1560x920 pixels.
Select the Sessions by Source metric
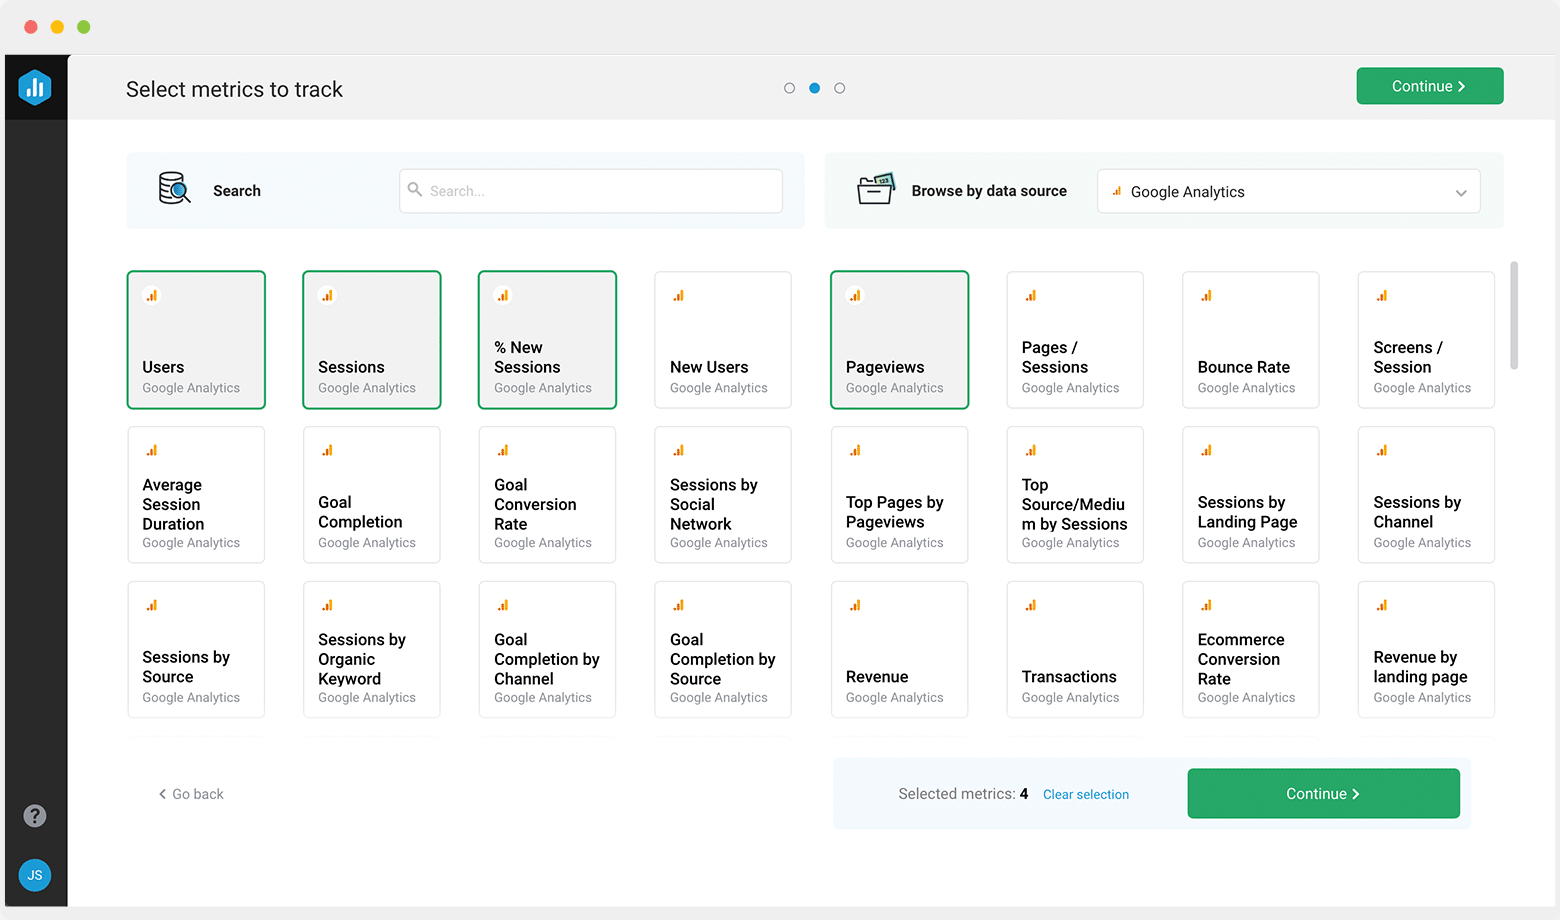(196, 650)
